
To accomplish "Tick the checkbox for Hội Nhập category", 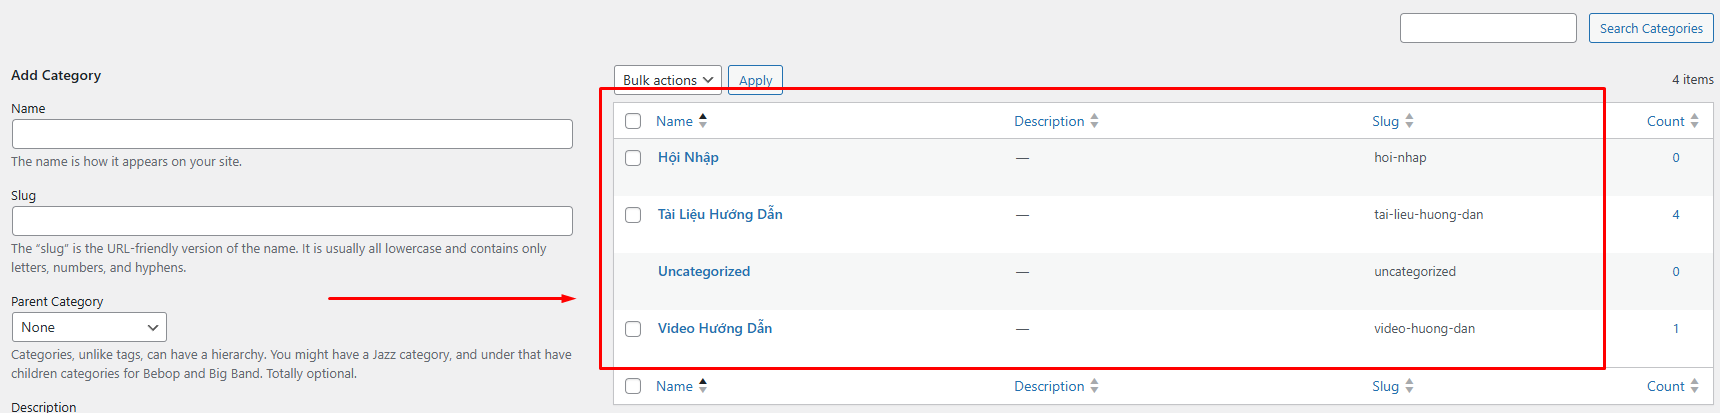I will [633, 158].
